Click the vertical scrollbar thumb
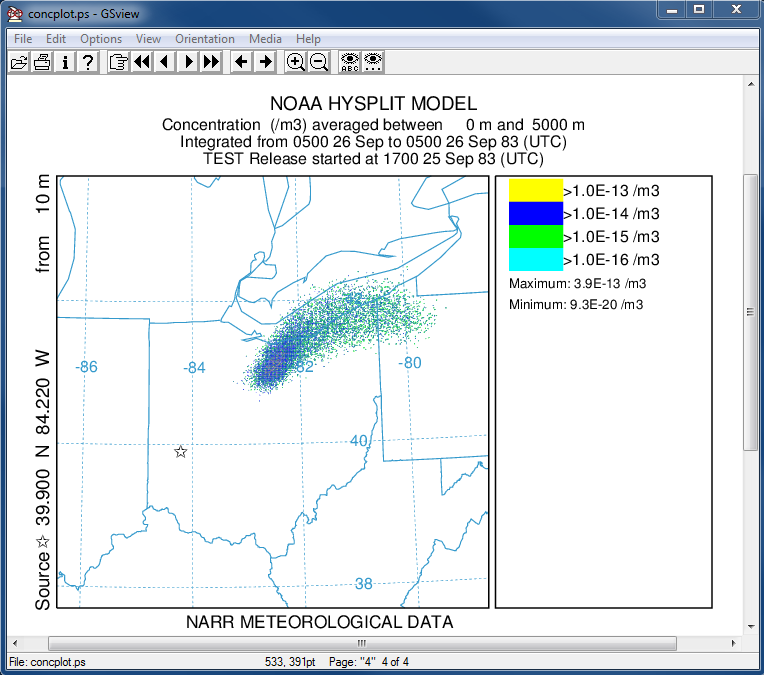The image size is (764, 675). pos(750,311)
